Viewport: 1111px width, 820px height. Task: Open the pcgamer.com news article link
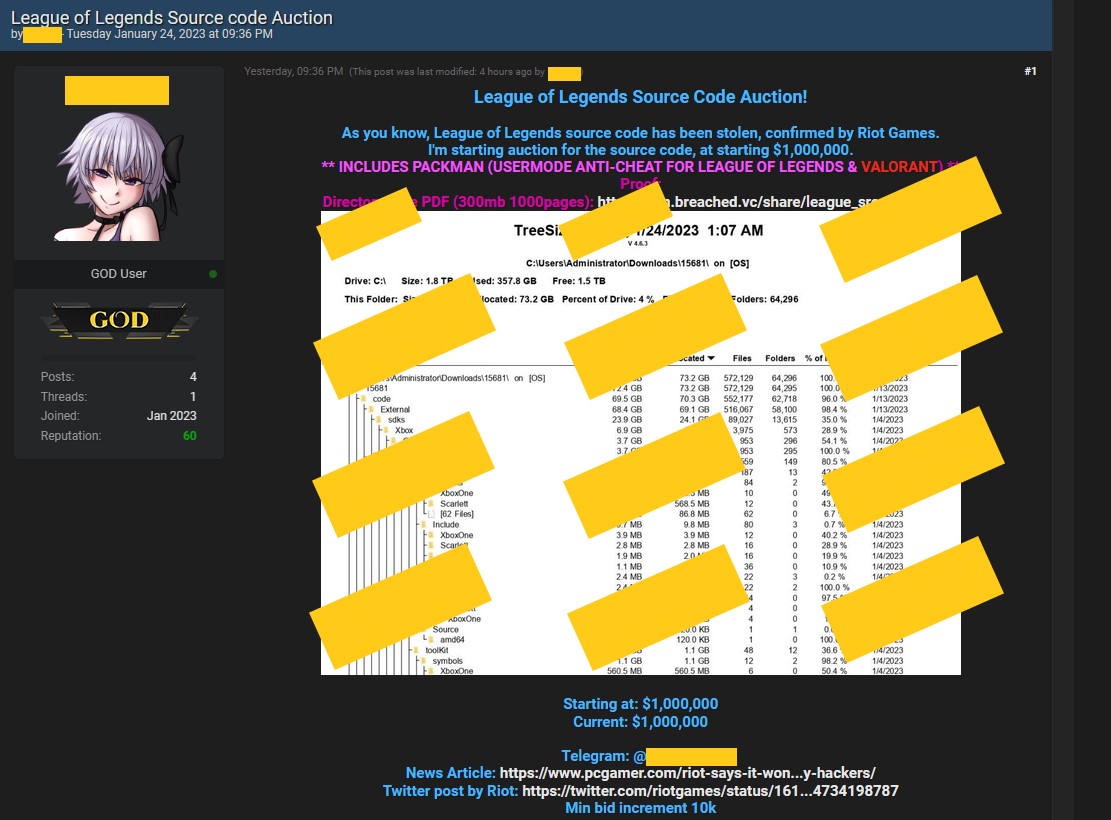(687, 773)
